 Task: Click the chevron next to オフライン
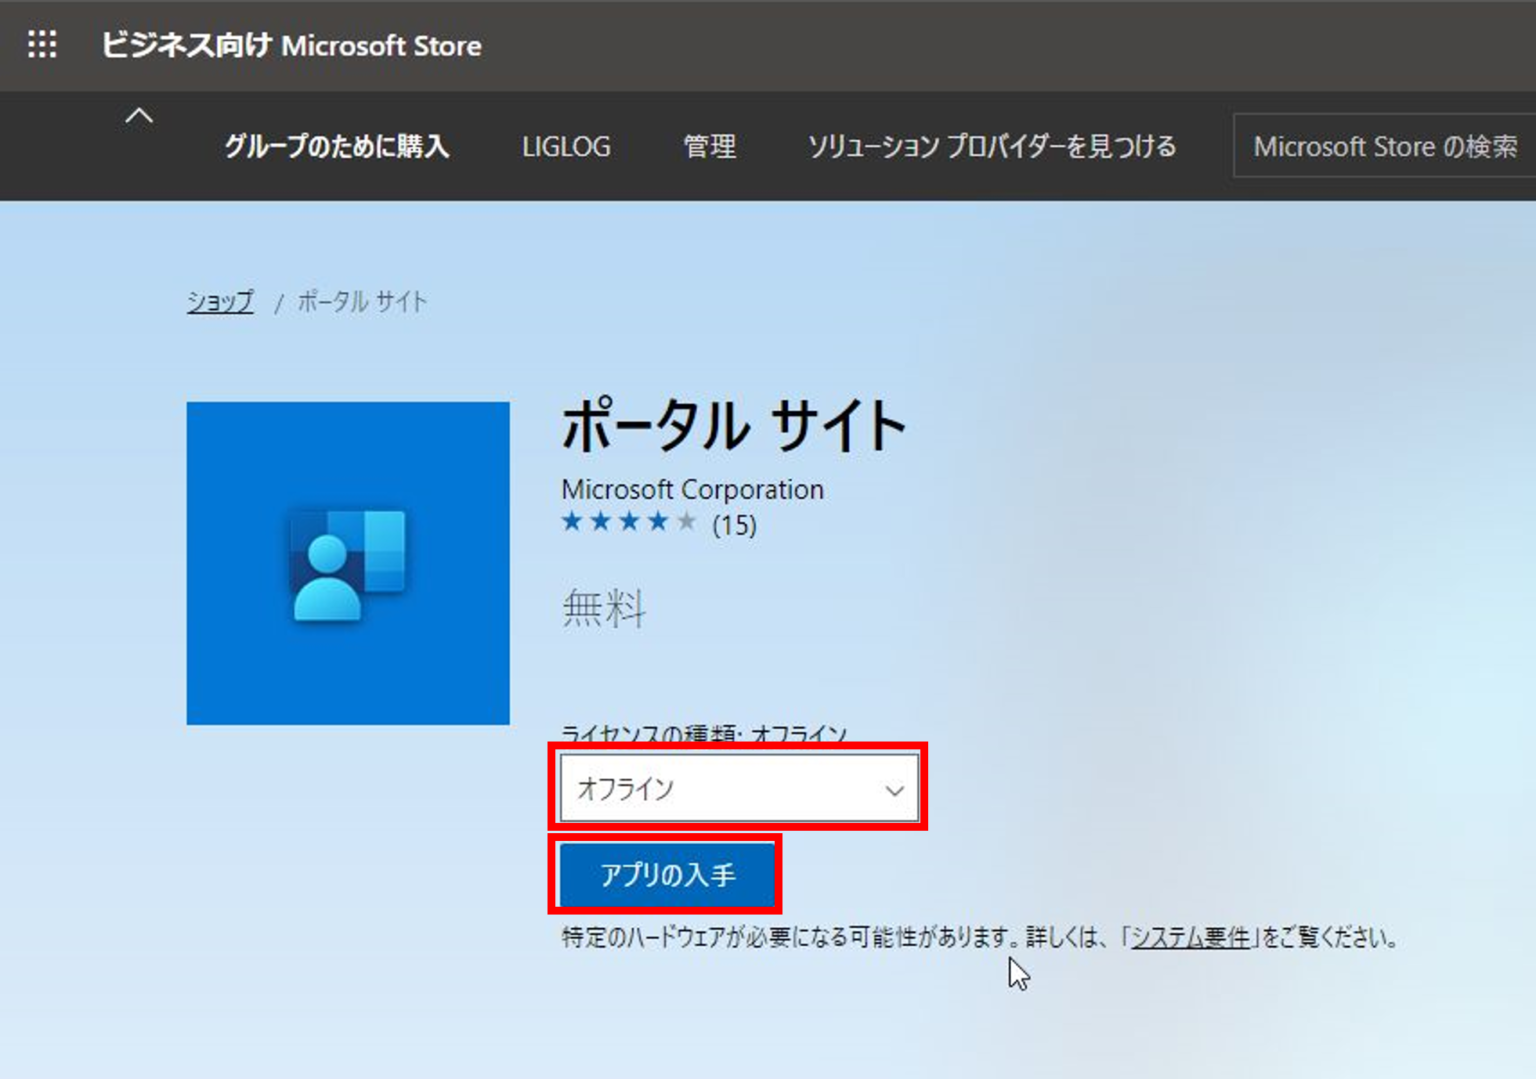895,791
